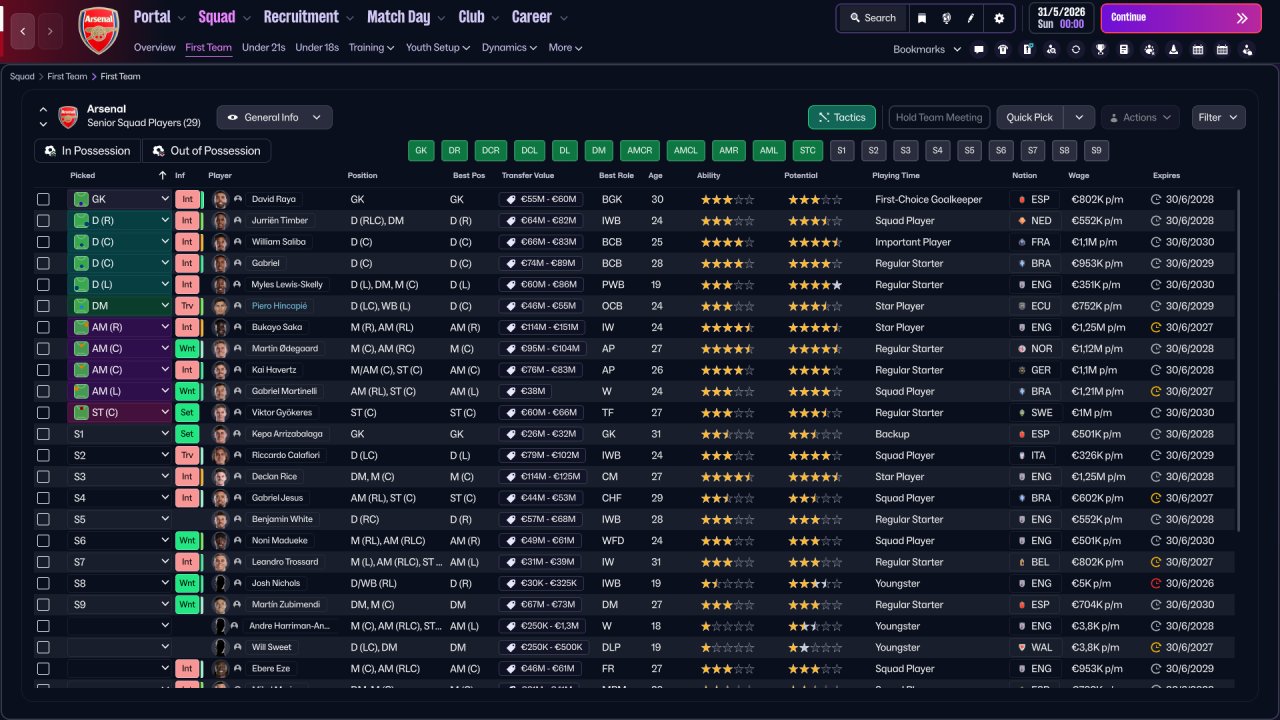
Task: Tick the checkbox for Noni Madueke
Action: pyautogui.click(x=43, y=540)
